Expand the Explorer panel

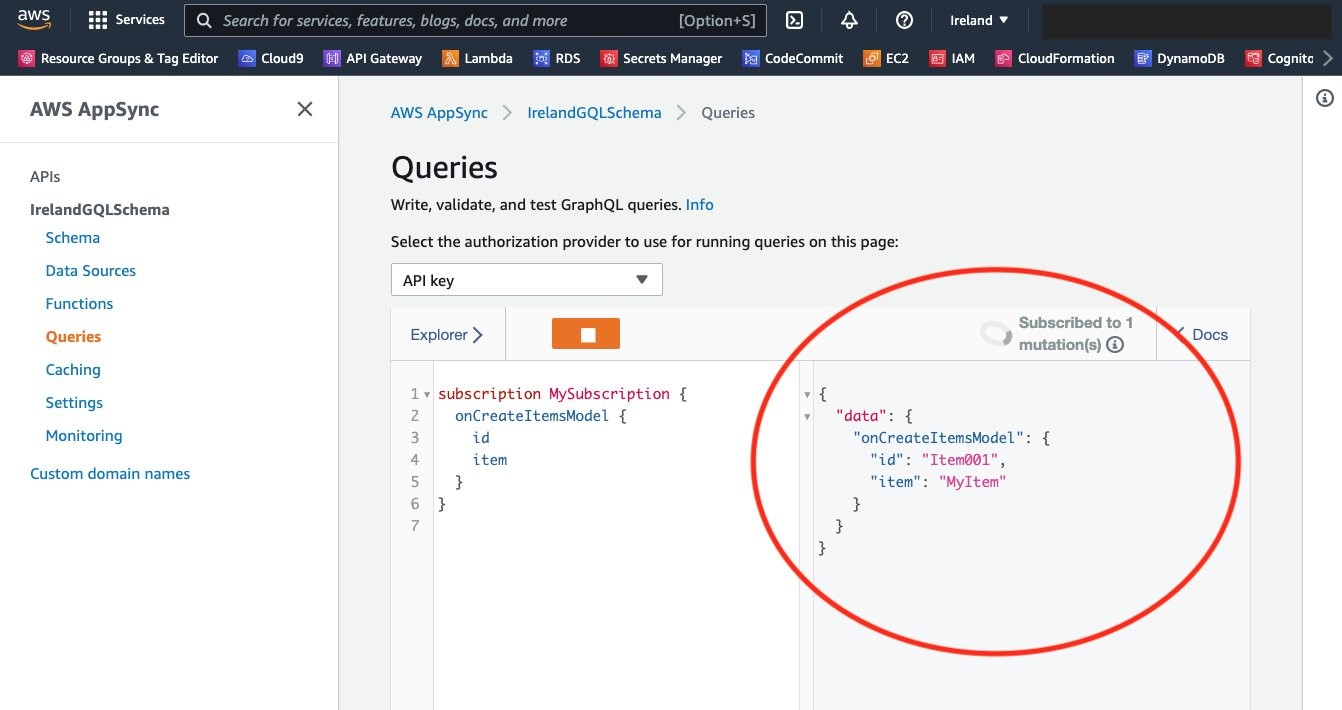[447, 334]
